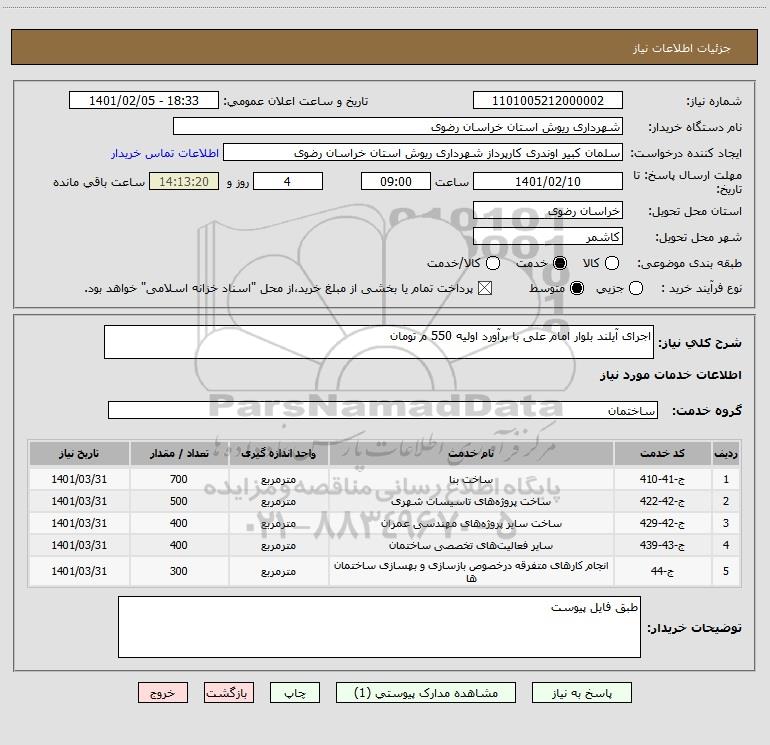Click the public announcement date field 1401/02/05

coord(144,101)
